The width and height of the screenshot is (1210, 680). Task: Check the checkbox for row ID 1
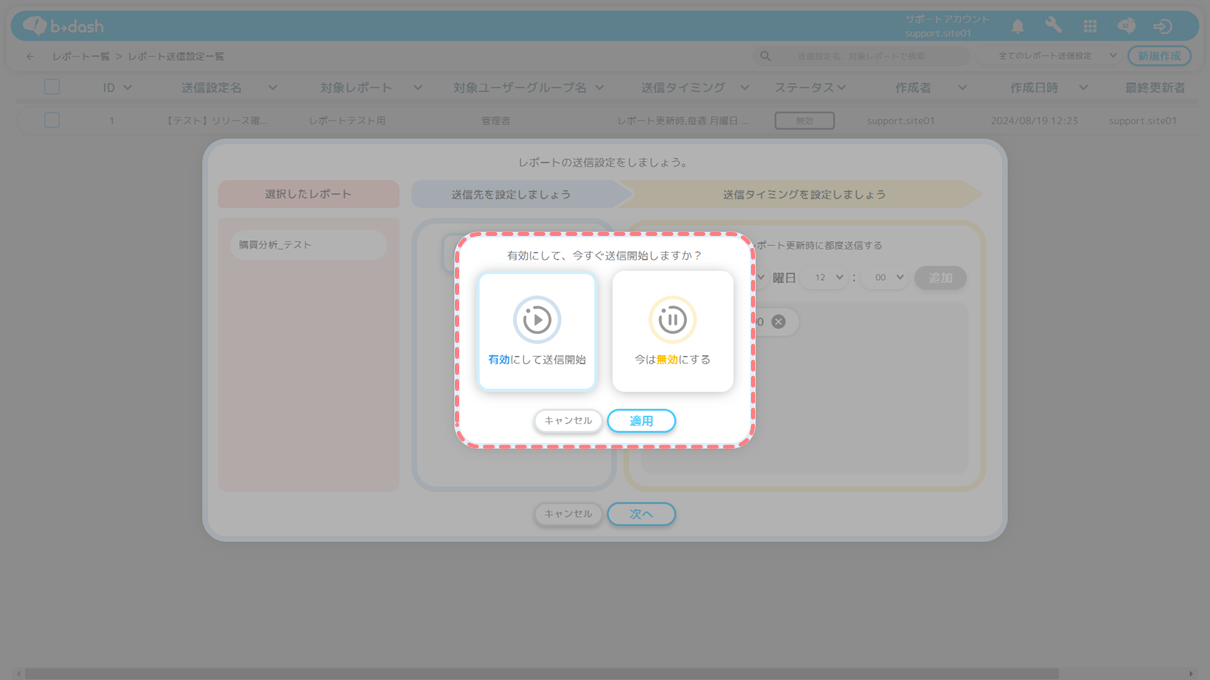click(x=52, y=120)
